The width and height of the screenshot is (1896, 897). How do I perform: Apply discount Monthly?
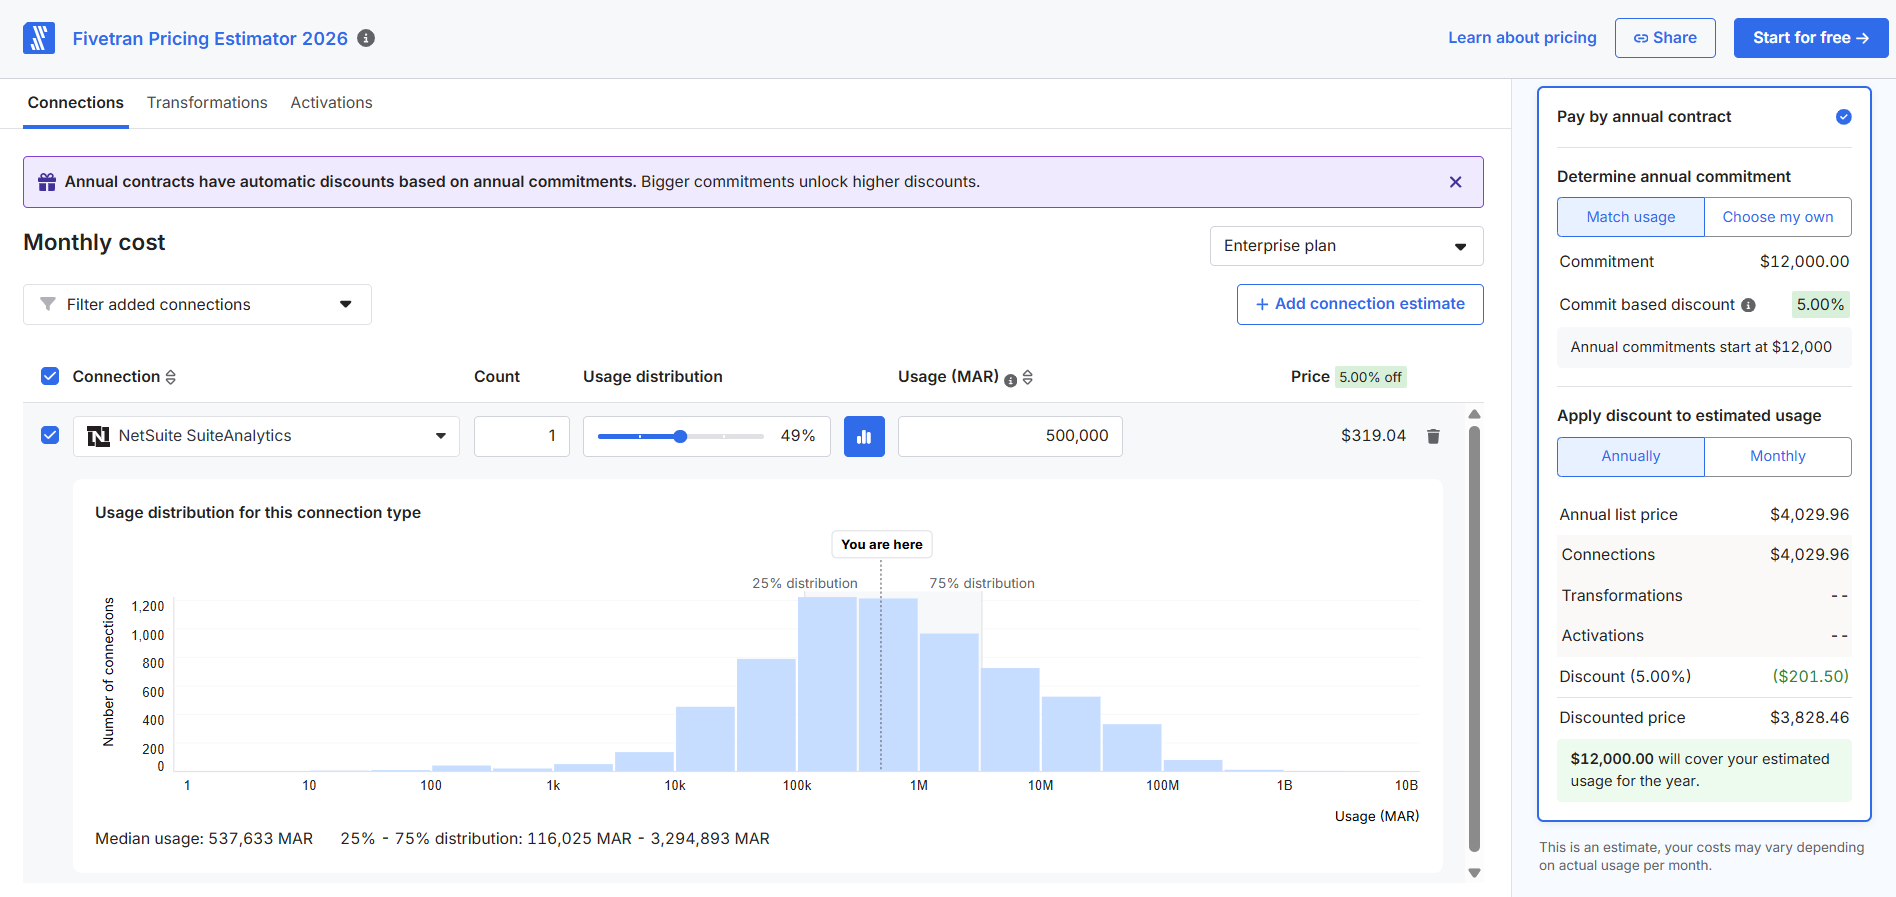click(1778, 456)
